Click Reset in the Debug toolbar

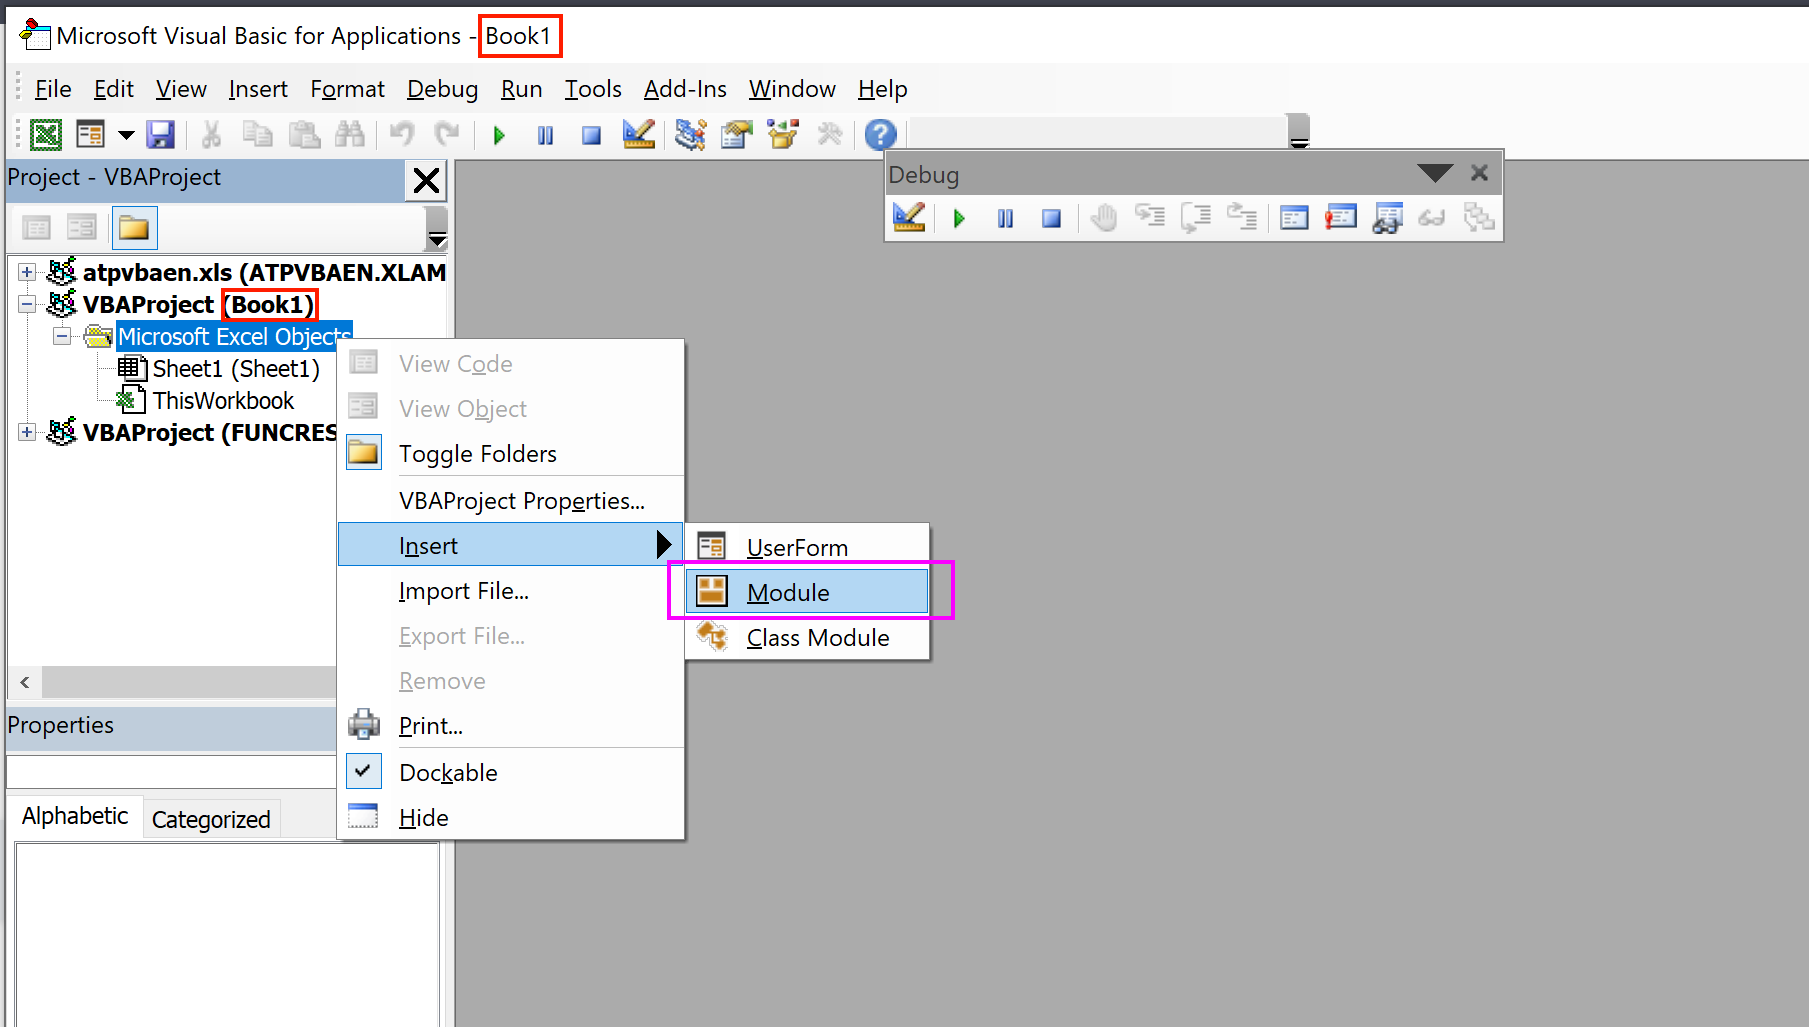click(x=1051, y=218)
